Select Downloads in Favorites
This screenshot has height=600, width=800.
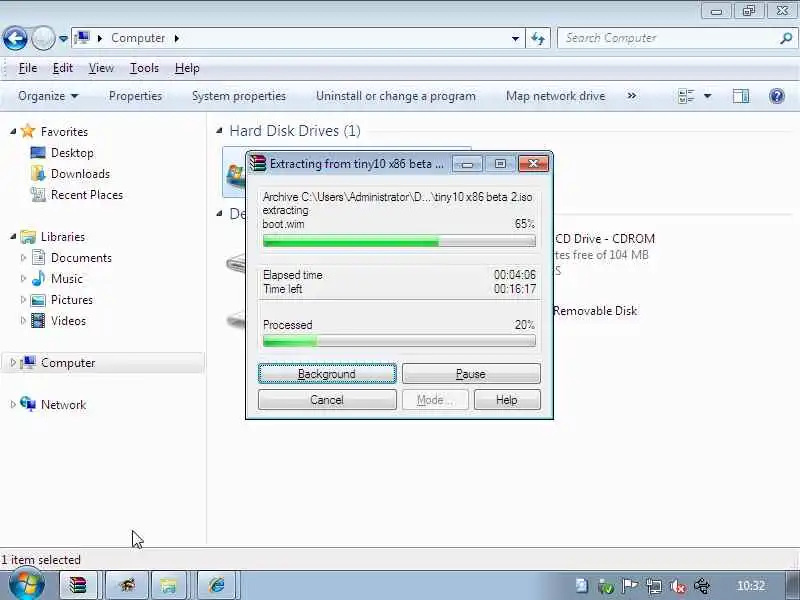(80, 173)
